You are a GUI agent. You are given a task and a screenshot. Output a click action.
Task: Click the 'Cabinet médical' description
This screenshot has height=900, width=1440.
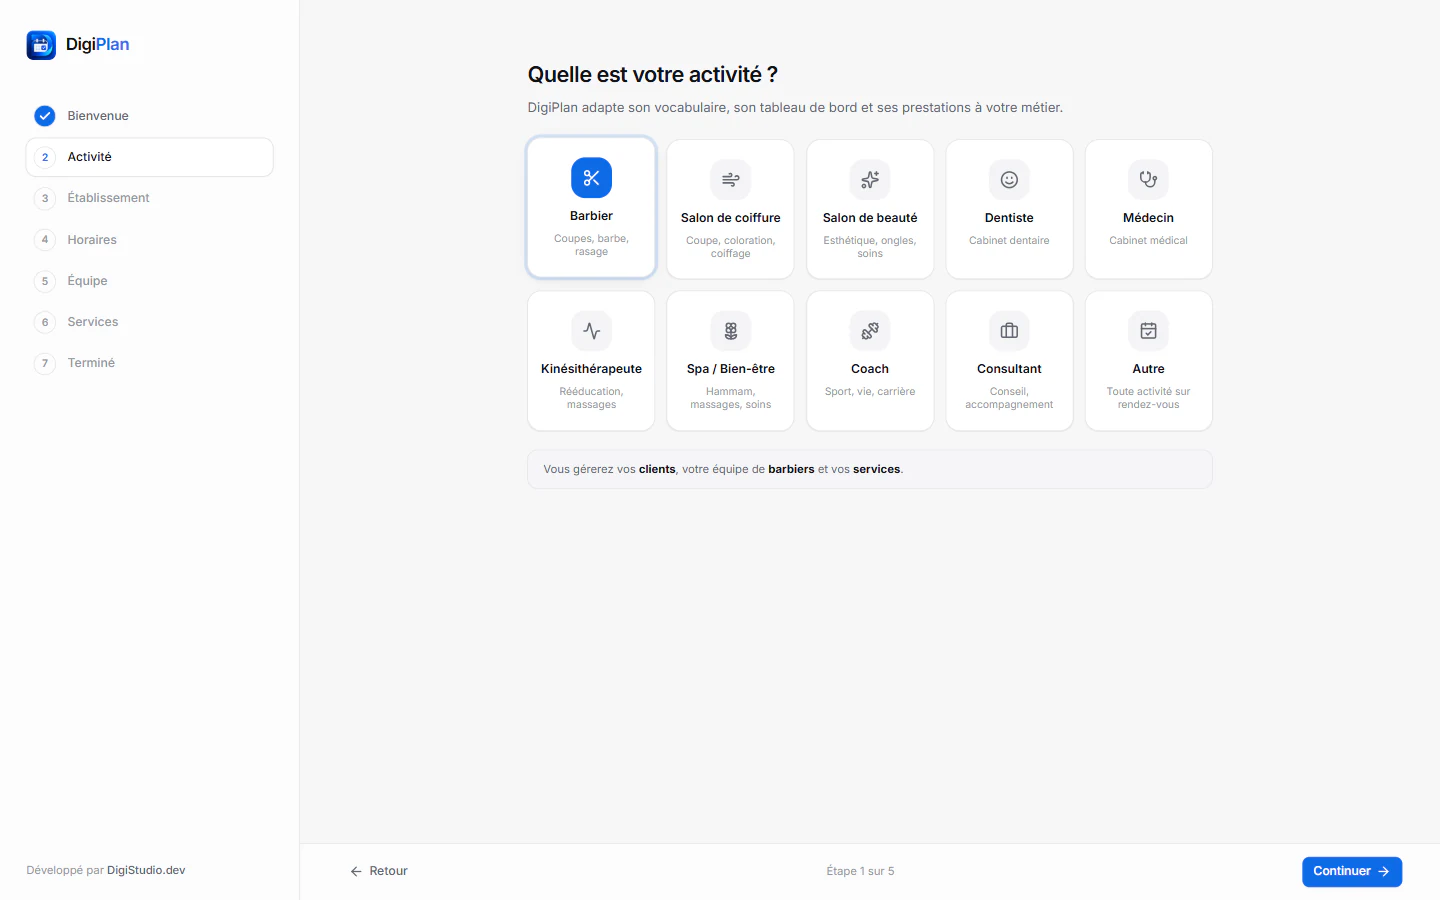1148,241
